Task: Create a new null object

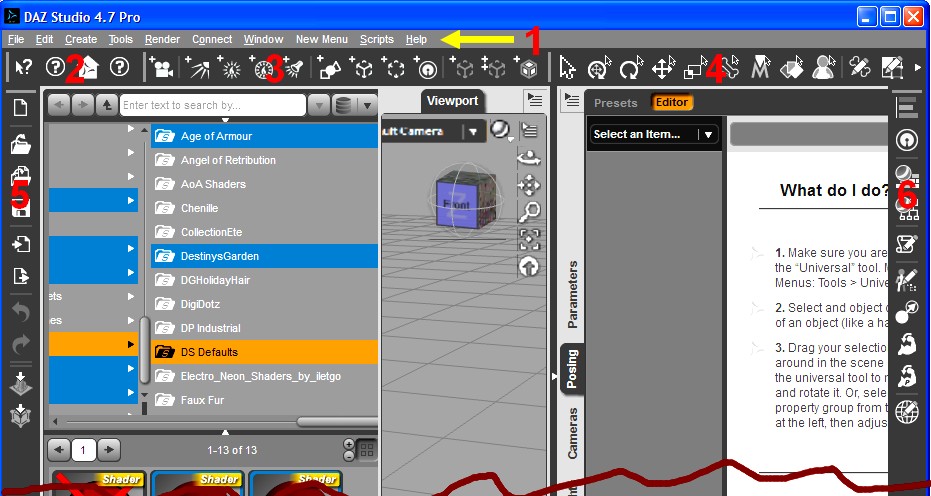Action: click(x=361, y=68)
